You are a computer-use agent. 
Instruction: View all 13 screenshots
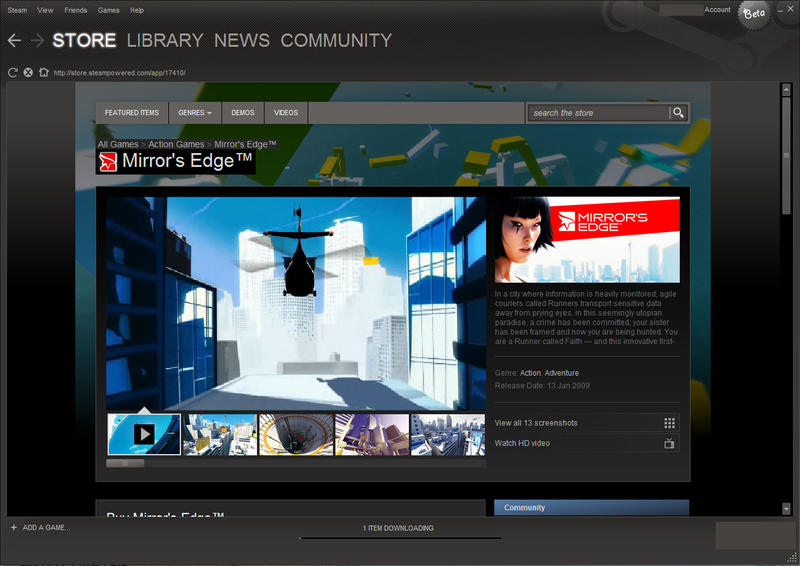pos(587,423)
